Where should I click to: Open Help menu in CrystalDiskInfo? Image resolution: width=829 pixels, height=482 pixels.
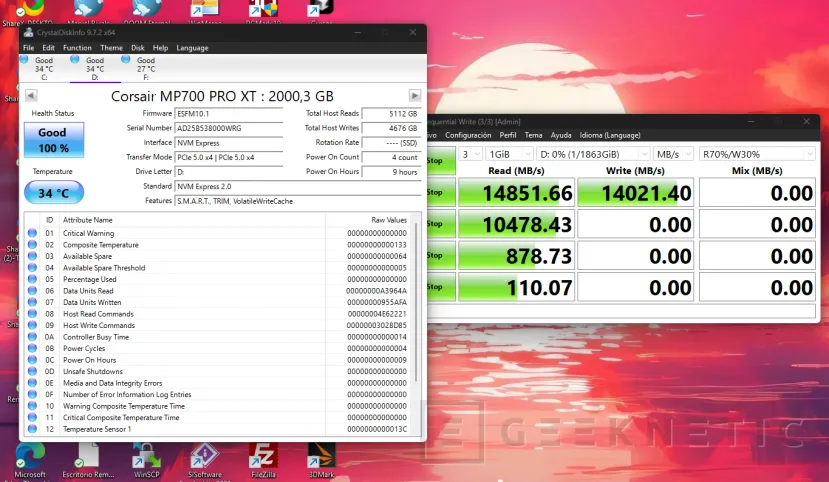[x=160, y=48]
